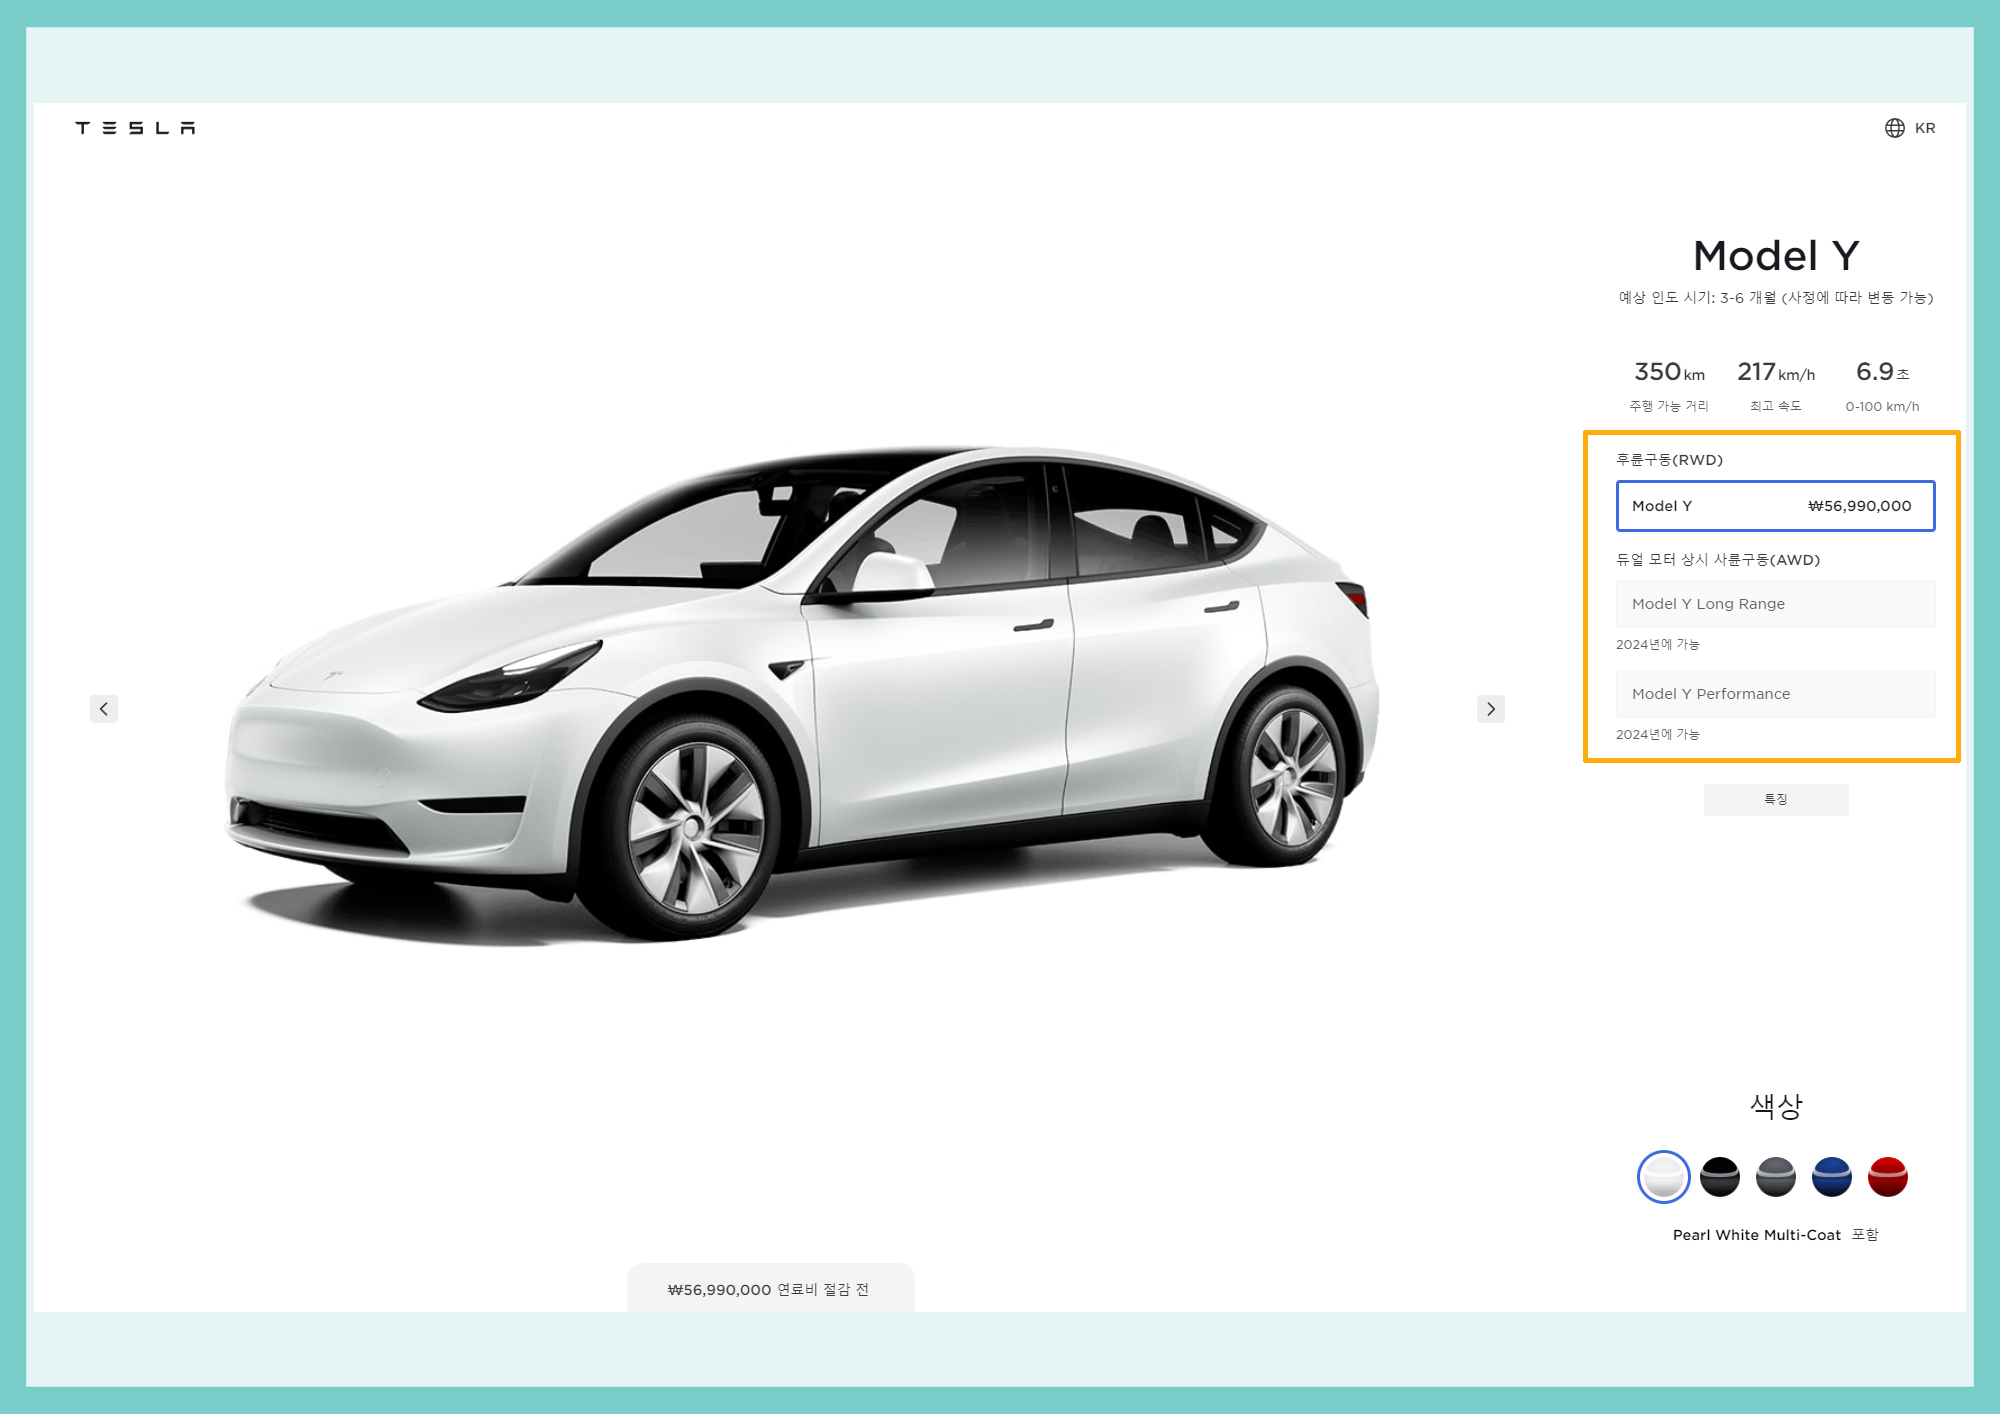Choose Midnight Silver gray color swatch

1776,1177
